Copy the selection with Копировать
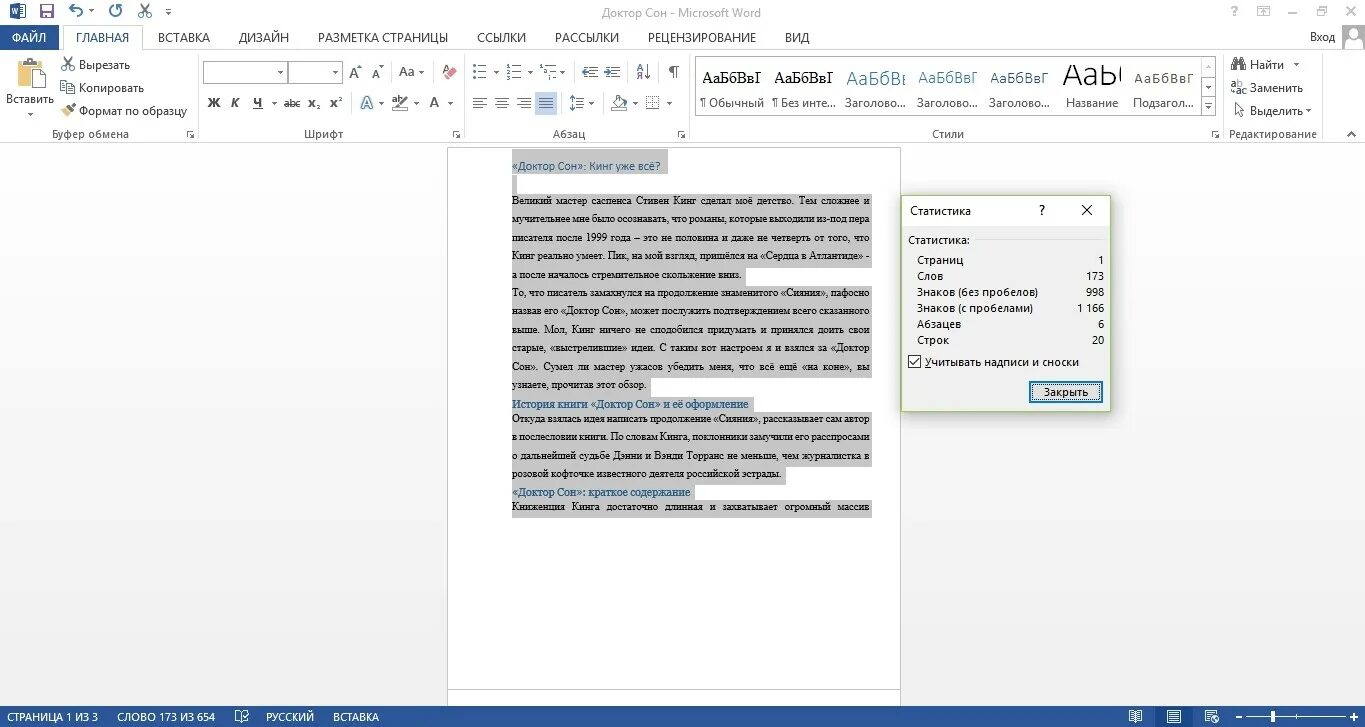 click(101, 88)
